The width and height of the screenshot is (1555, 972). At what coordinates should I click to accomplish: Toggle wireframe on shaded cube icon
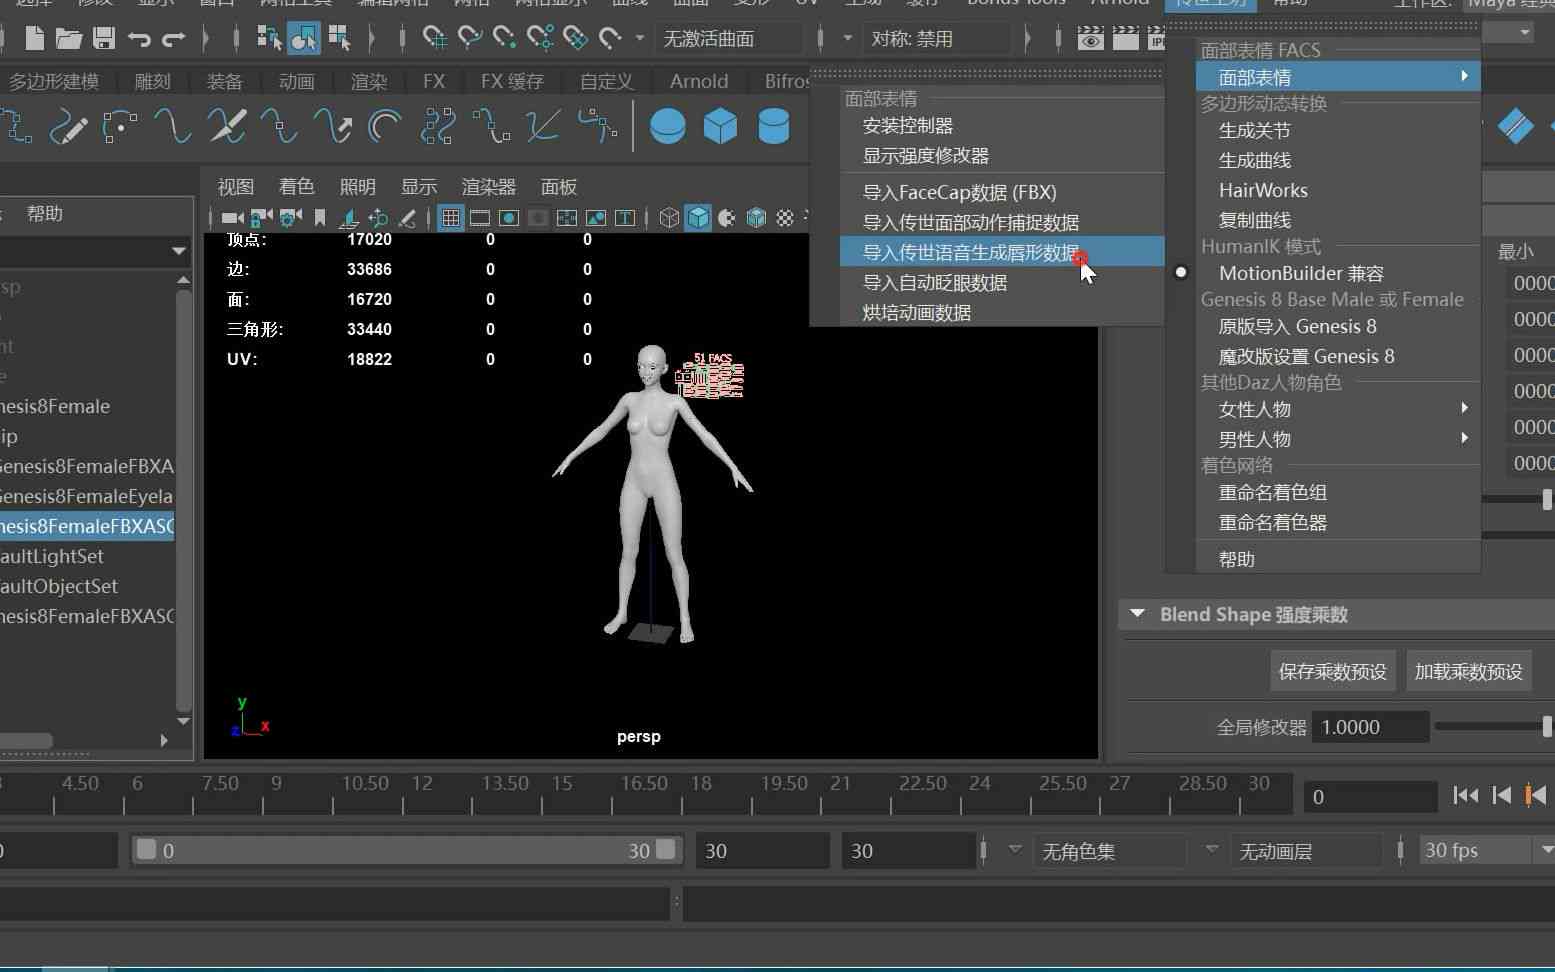pos(756,217)
